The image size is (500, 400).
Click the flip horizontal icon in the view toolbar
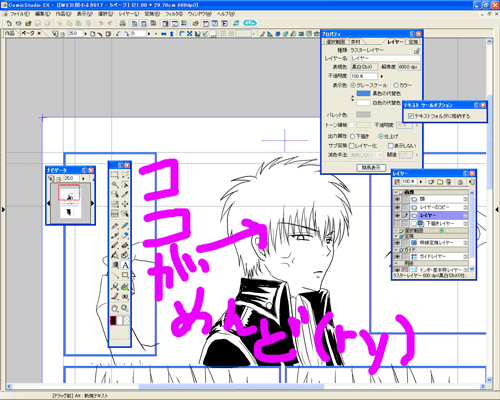coord(164,34)
